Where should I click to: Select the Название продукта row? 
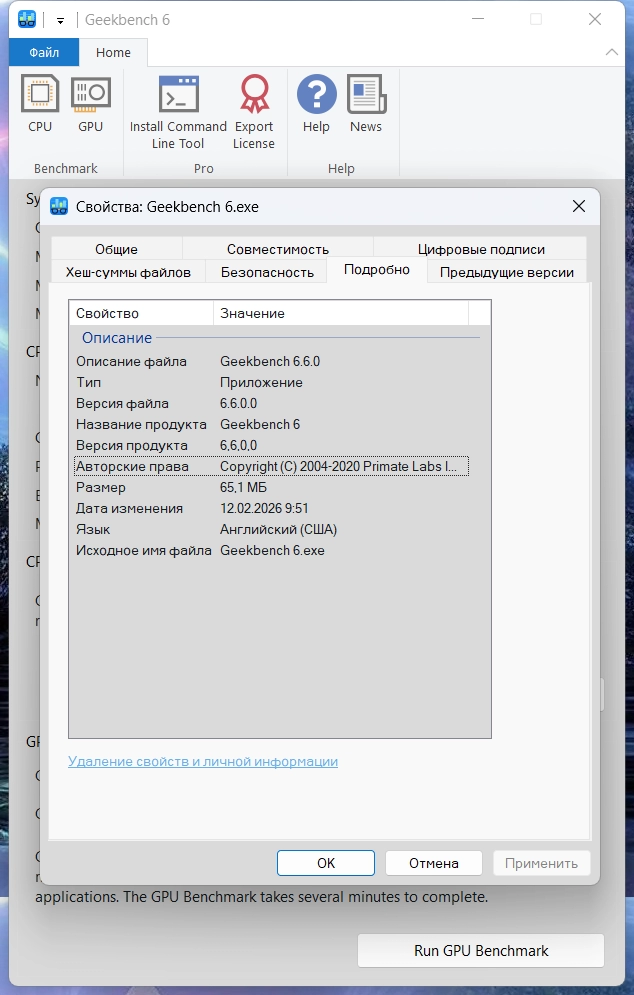click(x=272, y=424)
